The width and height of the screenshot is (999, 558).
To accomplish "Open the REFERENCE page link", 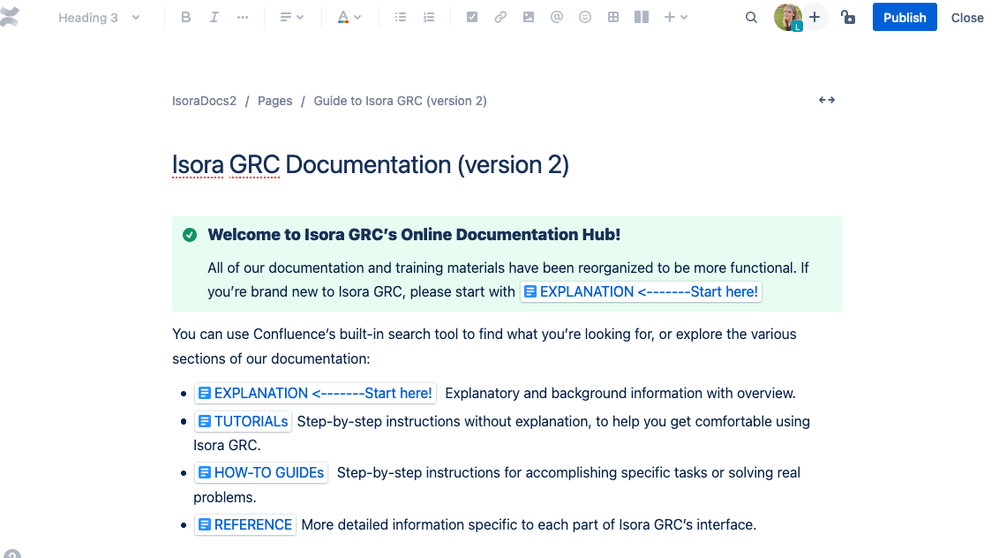I will point(245,525).
